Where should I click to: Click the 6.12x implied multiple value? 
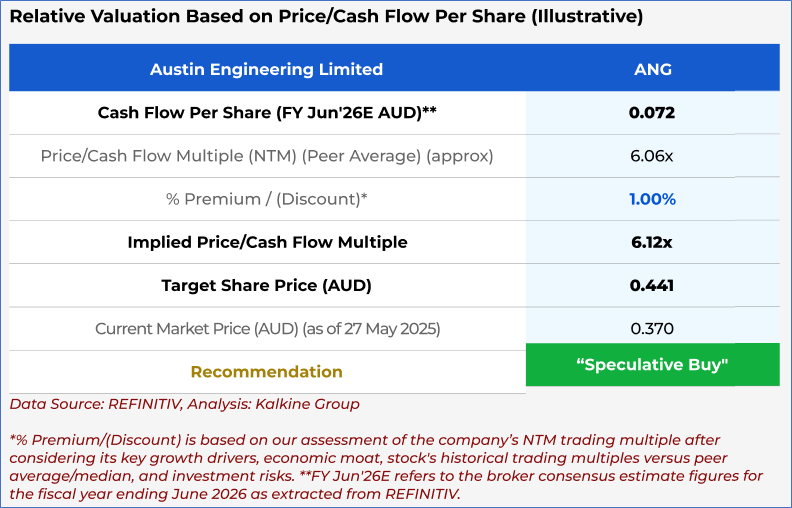coord(652,242)
